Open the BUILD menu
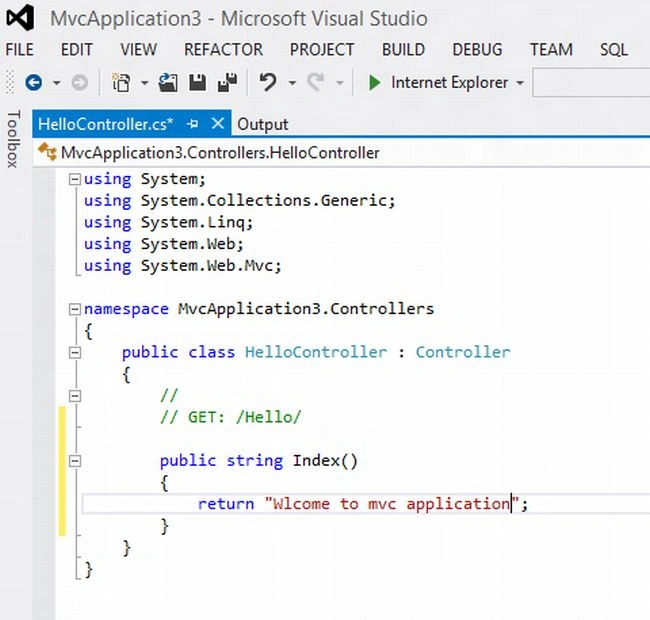The height and width of the screenshot is (620, 650). pyautogui.click(x=403, y=50)
